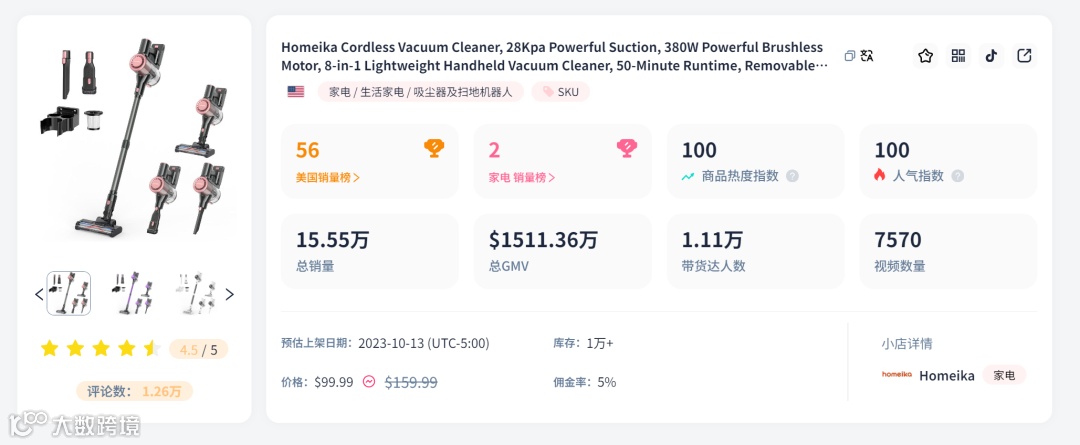Click the 4.5 star rating stars
This screenshot has height=445, width=1080.
click(x=100, y=348)
